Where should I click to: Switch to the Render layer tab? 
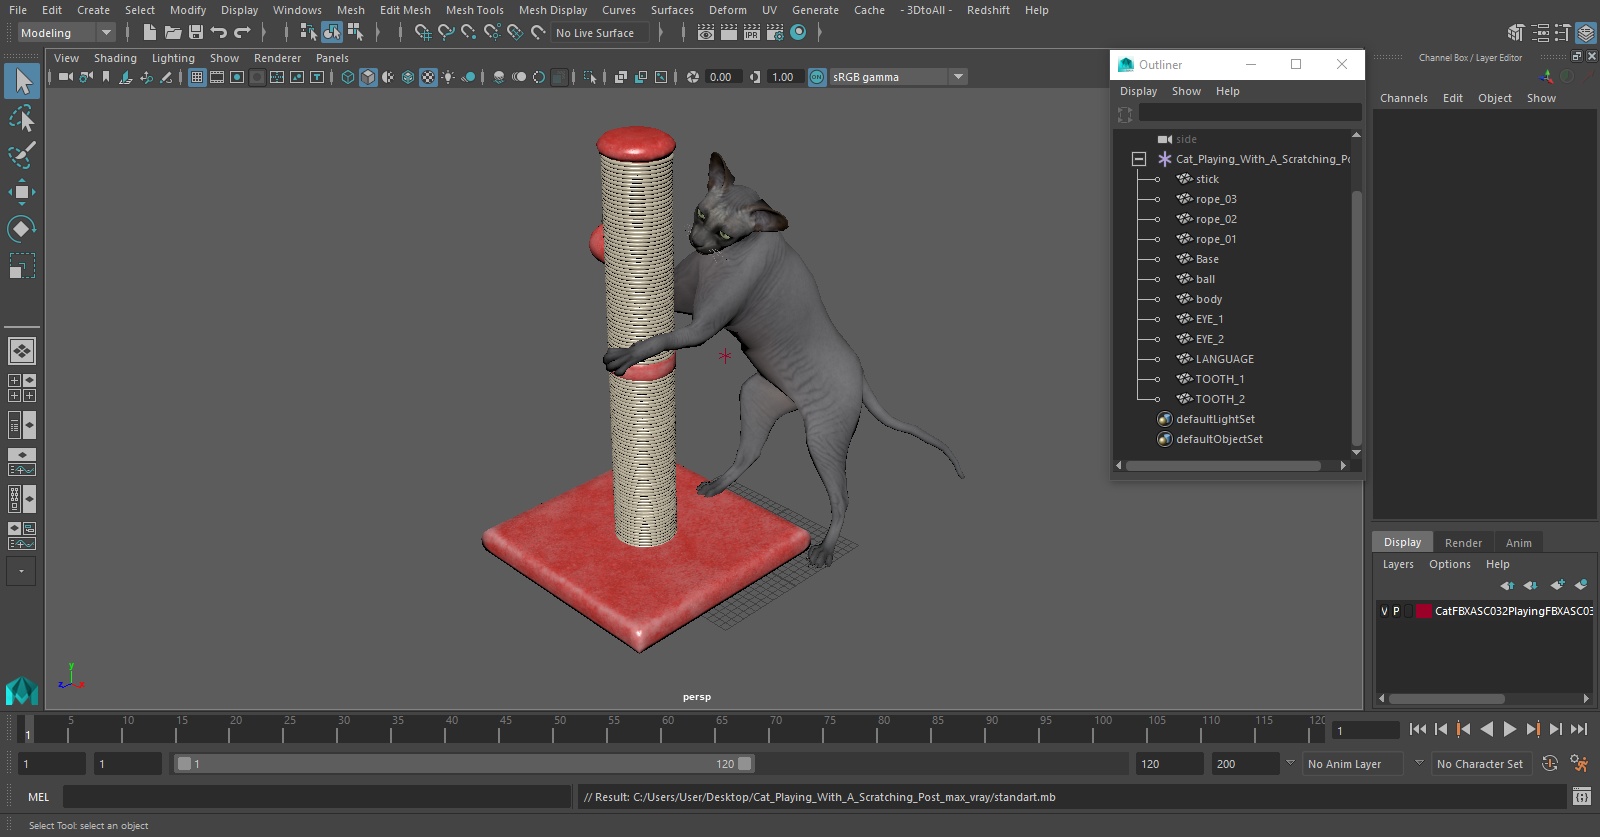click(1463, 543)
